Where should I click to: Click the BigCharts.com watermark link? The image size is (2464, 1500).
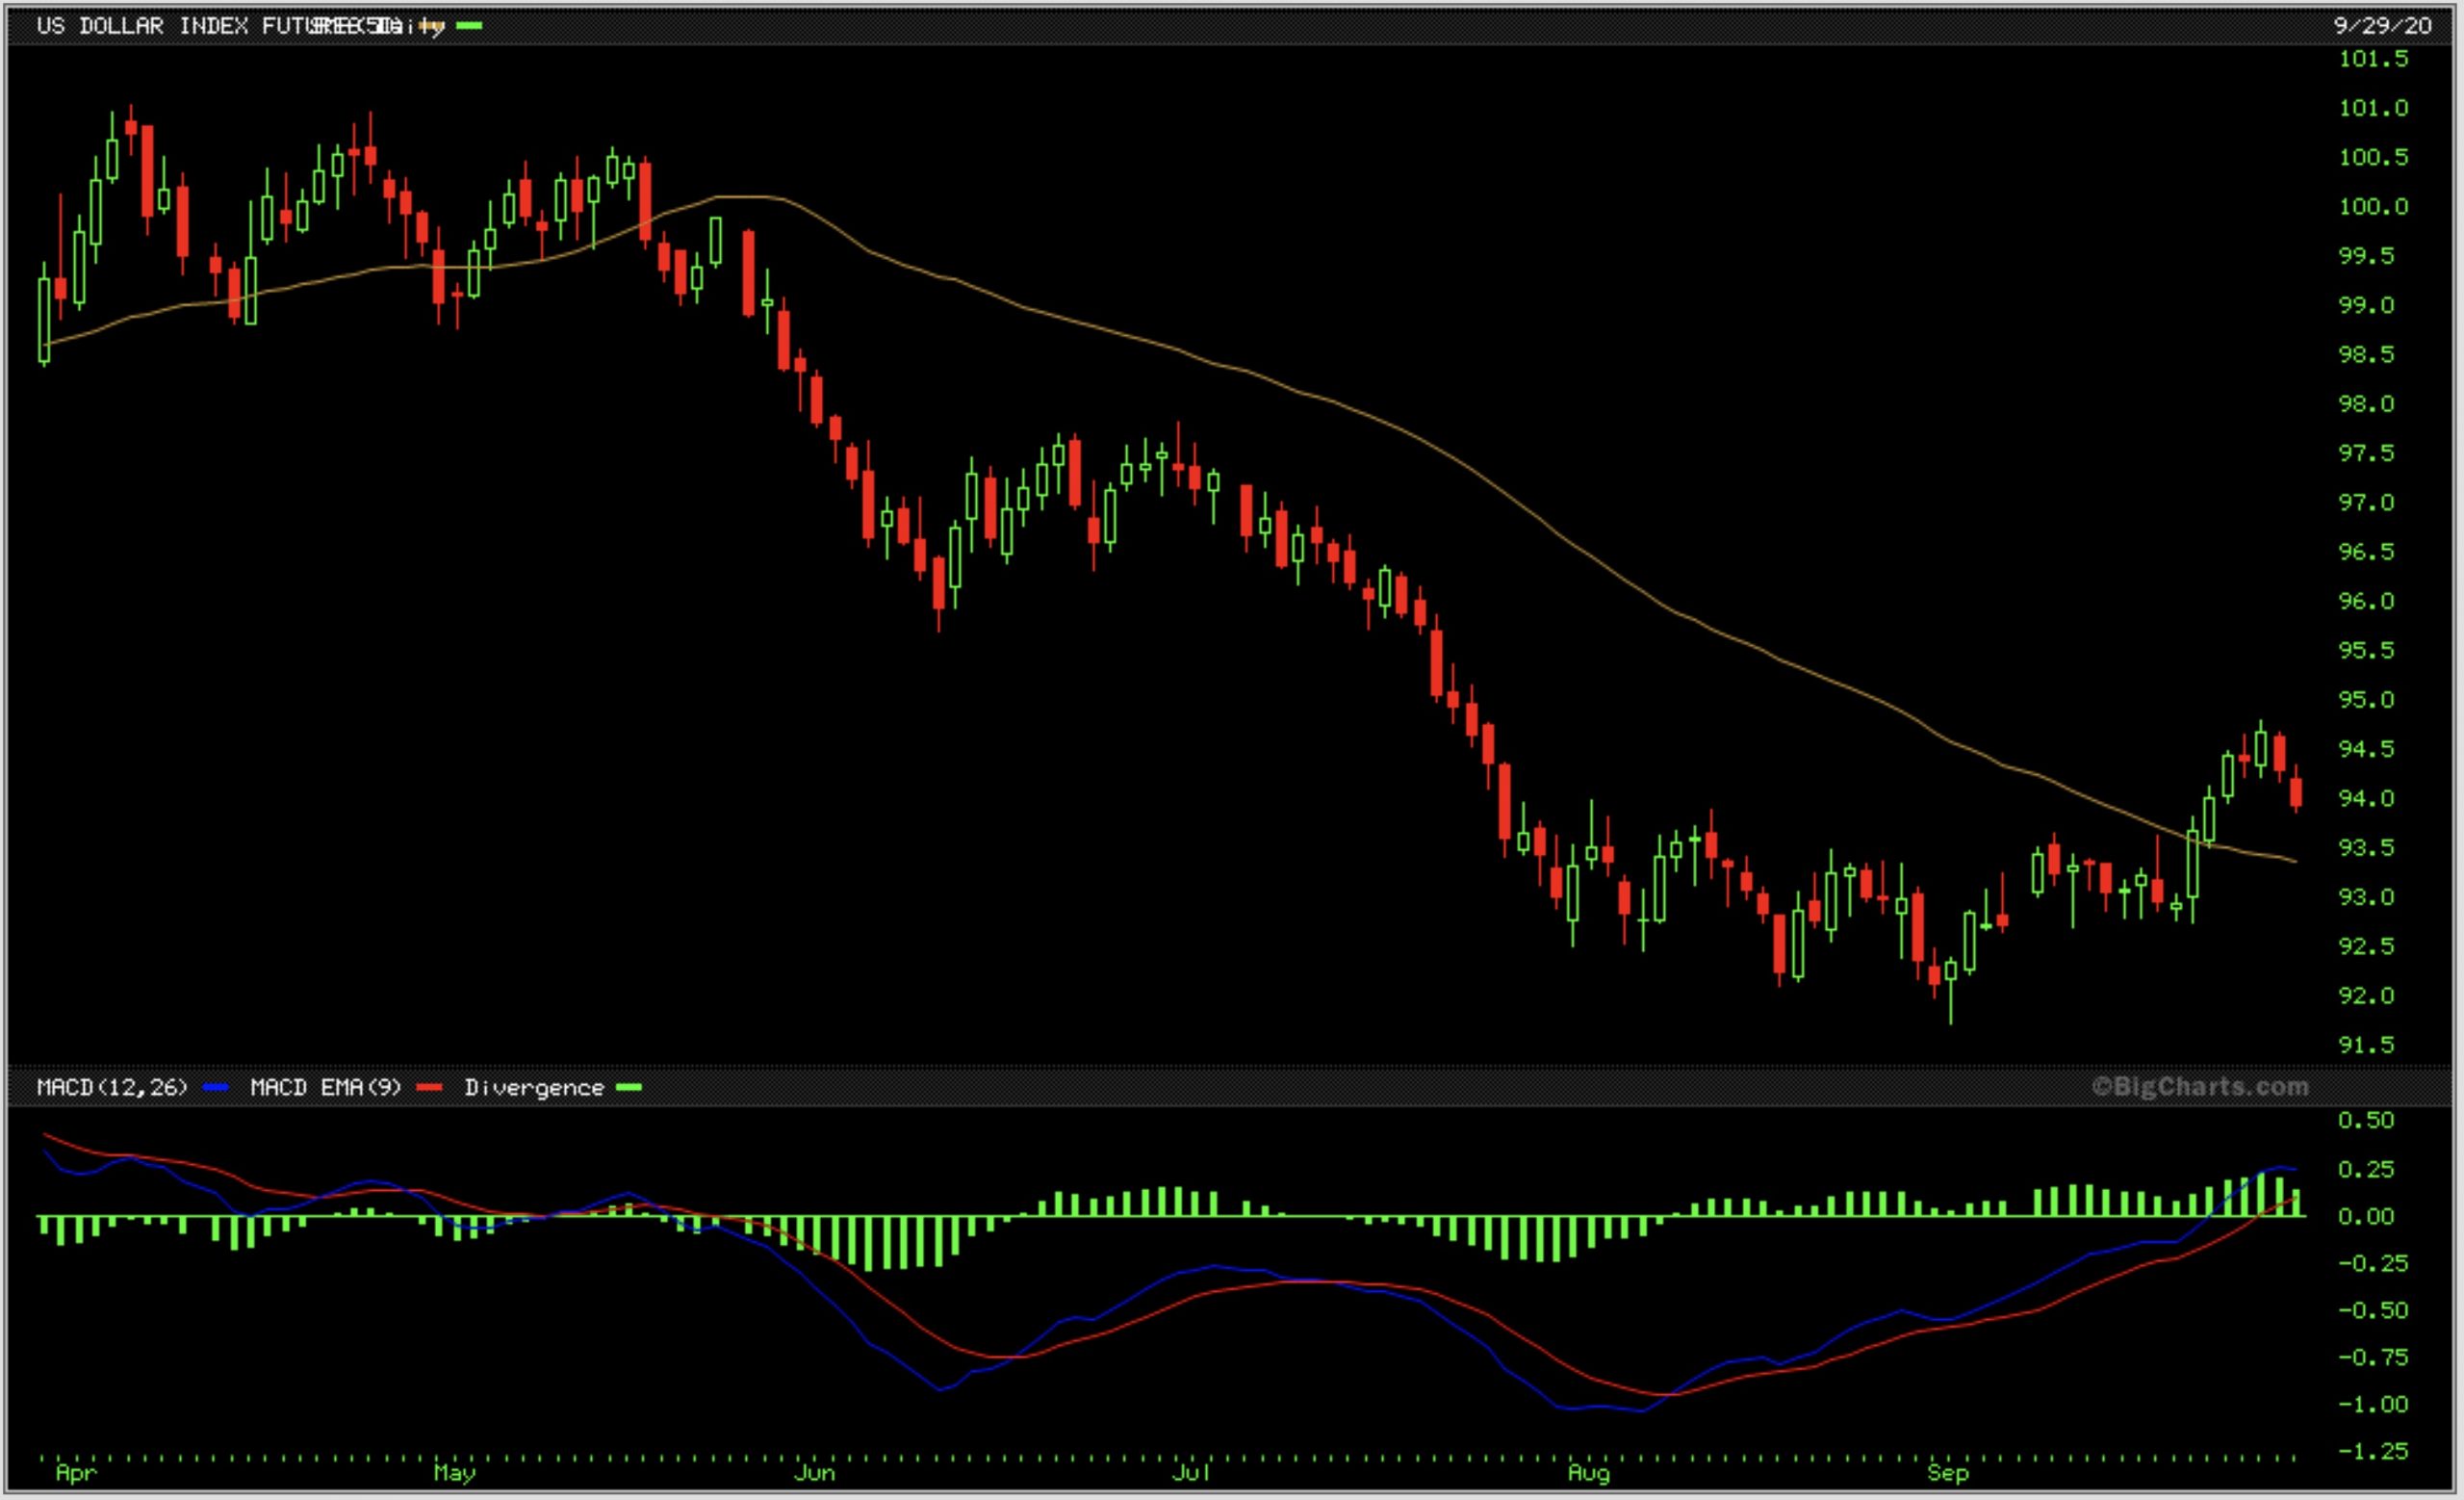point(2200,1087)
